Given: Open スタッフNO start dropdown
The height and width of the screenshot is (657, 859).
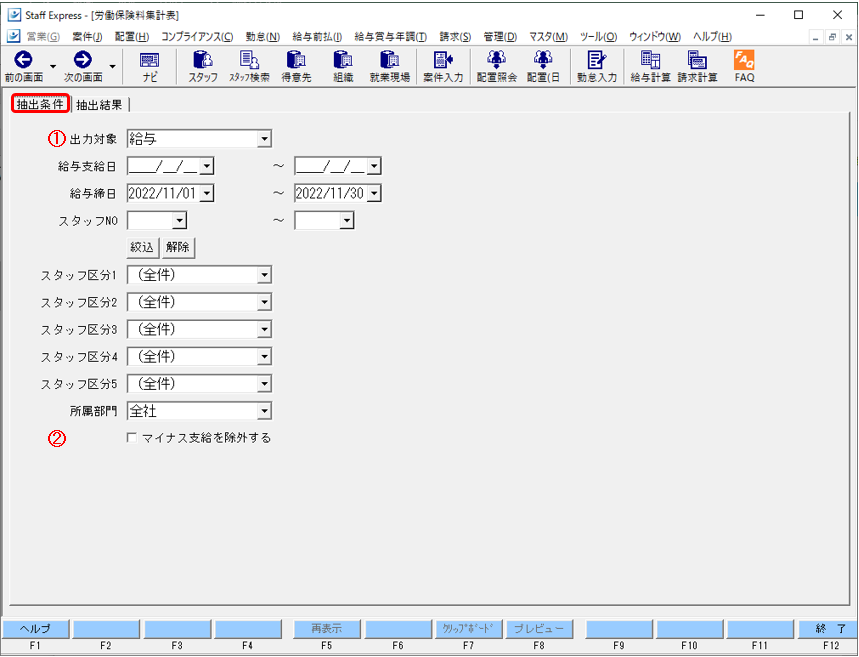Looking at the screenshot, I should (179, 220).
